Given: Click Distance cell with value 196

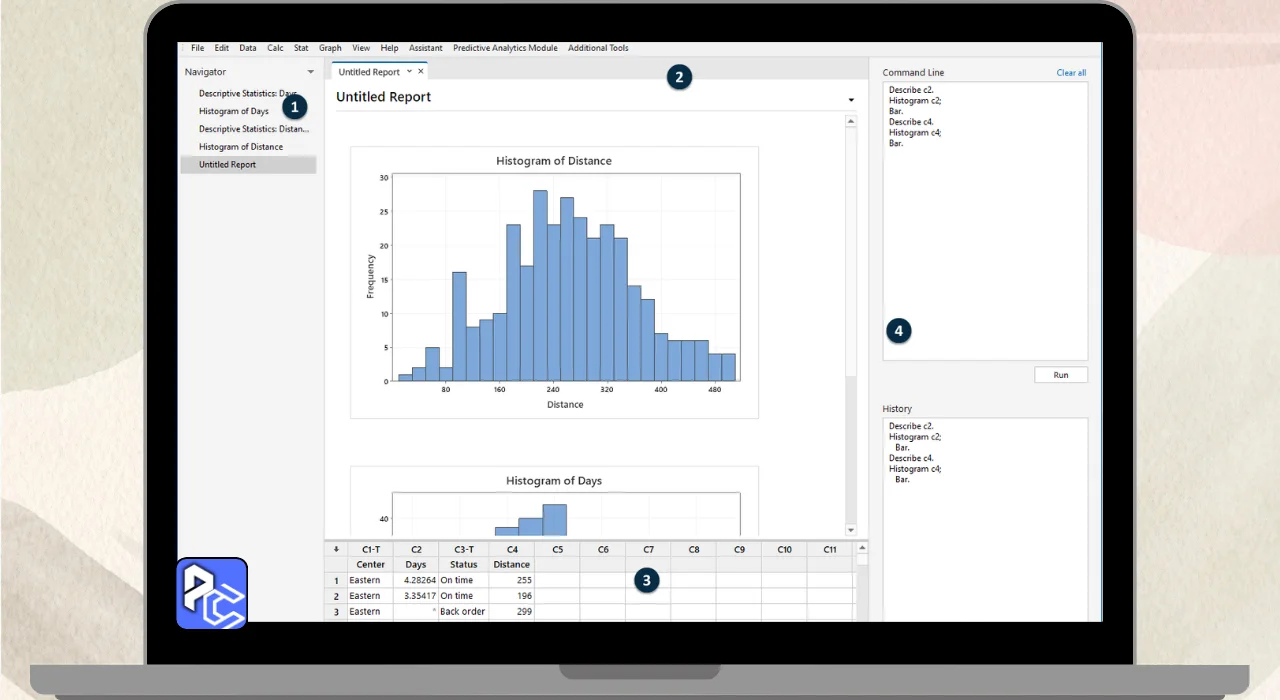Looking at the screenshot, I should pyautogui.click(x=512, y=596).
